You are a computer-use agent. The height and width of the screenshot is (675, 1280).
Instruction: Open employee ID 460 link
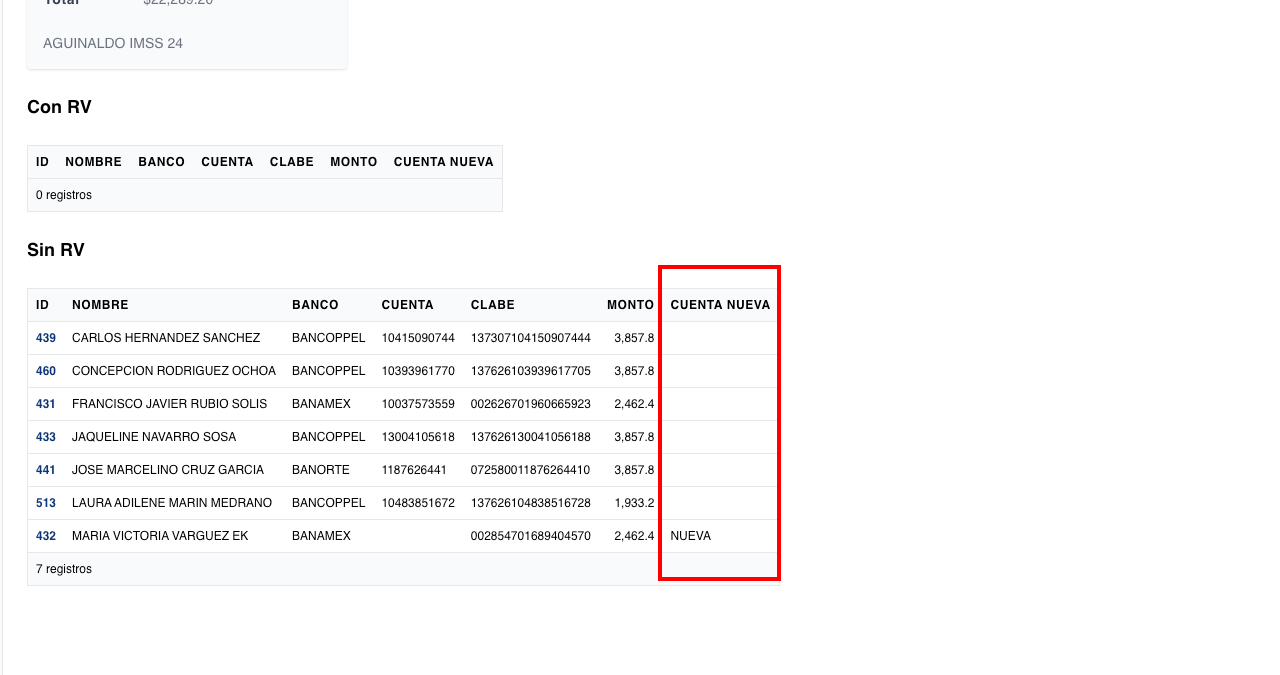(46, 371)
